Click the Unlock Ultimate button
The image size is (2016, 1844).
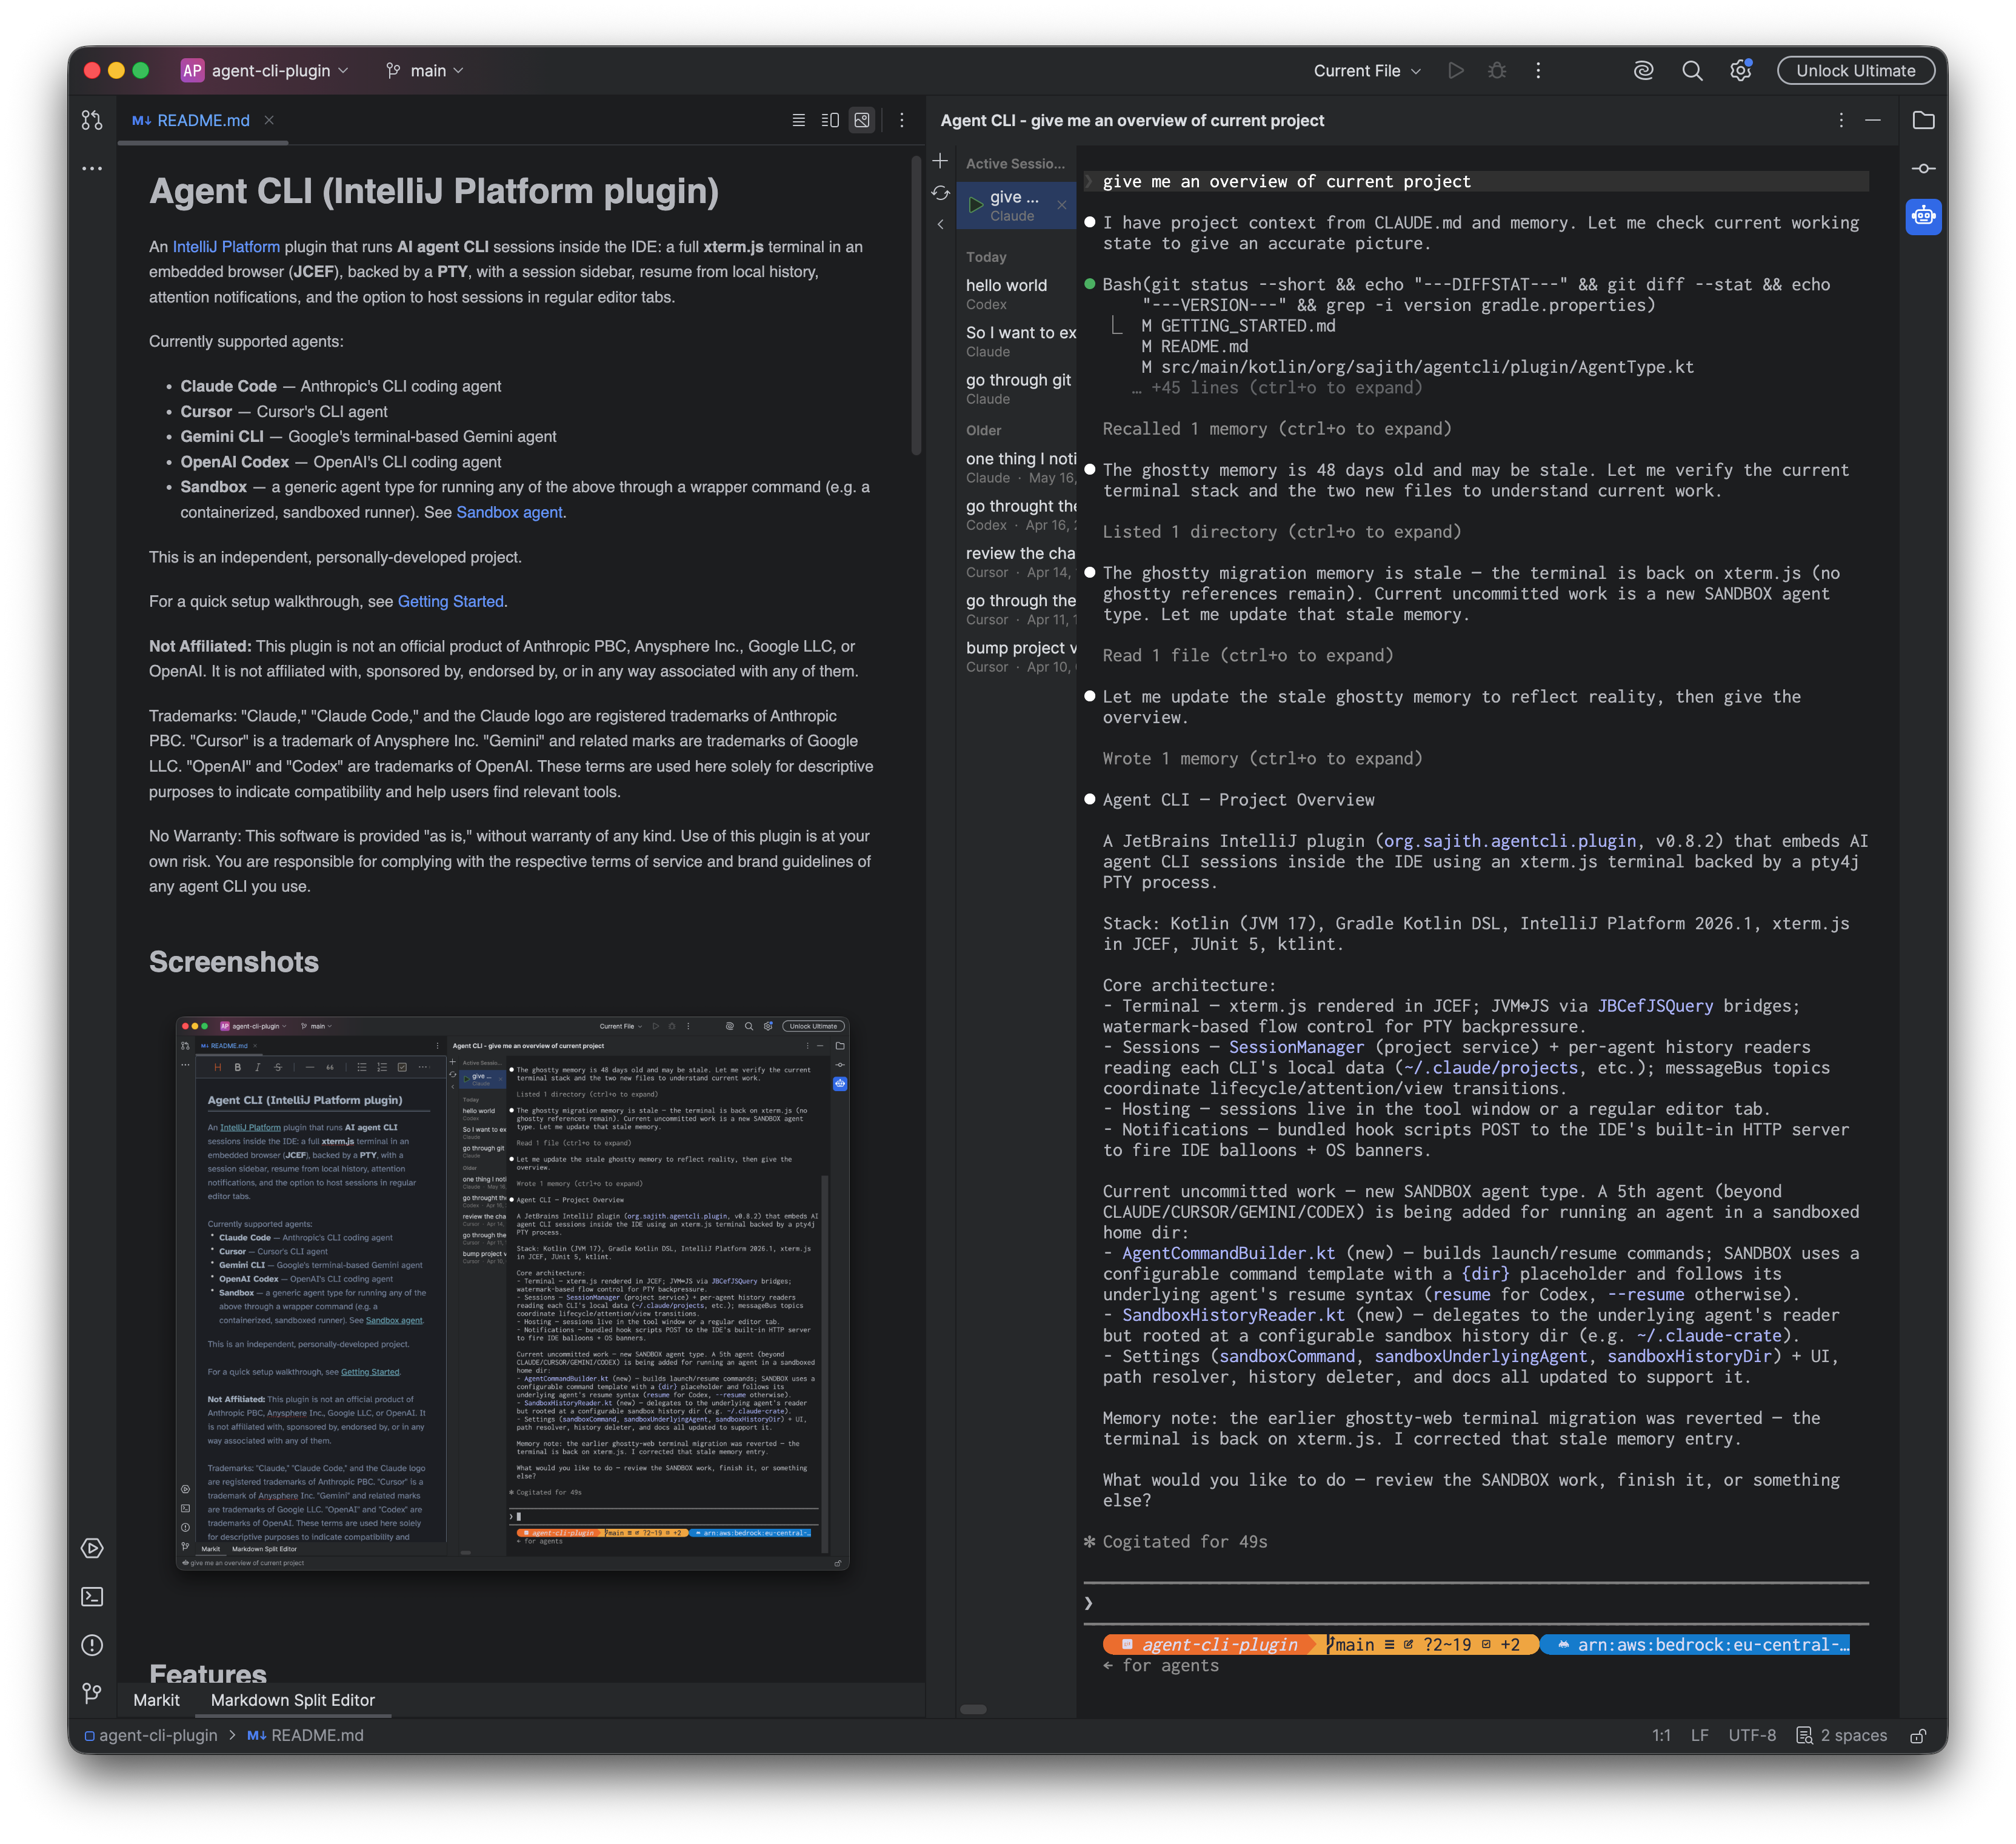click(1855, 70)
